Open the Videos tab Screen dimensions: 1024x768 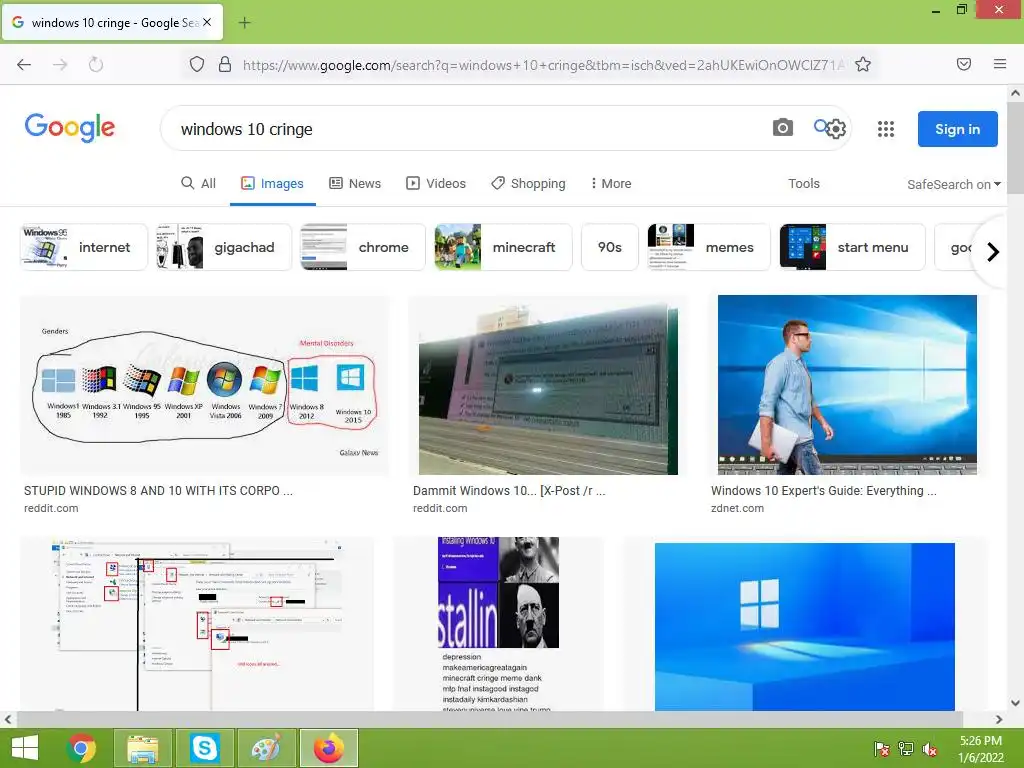pyautogui.click(x=436, y=184)
